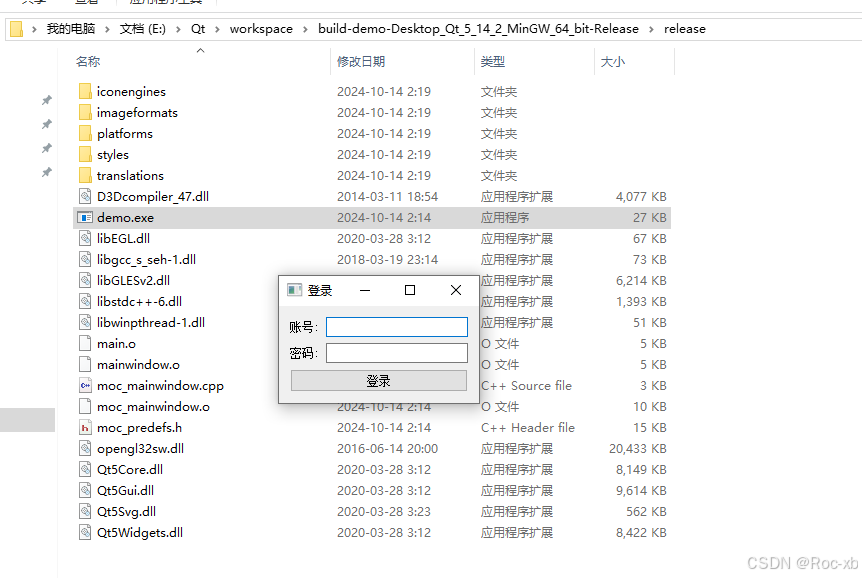Screen dimensions: 862x578
Task: Go to the build-demo-Desktop_Qt_5_14_2_MinGW_64_bit-Release breadcrumb
Action: (x=478, y=29)
